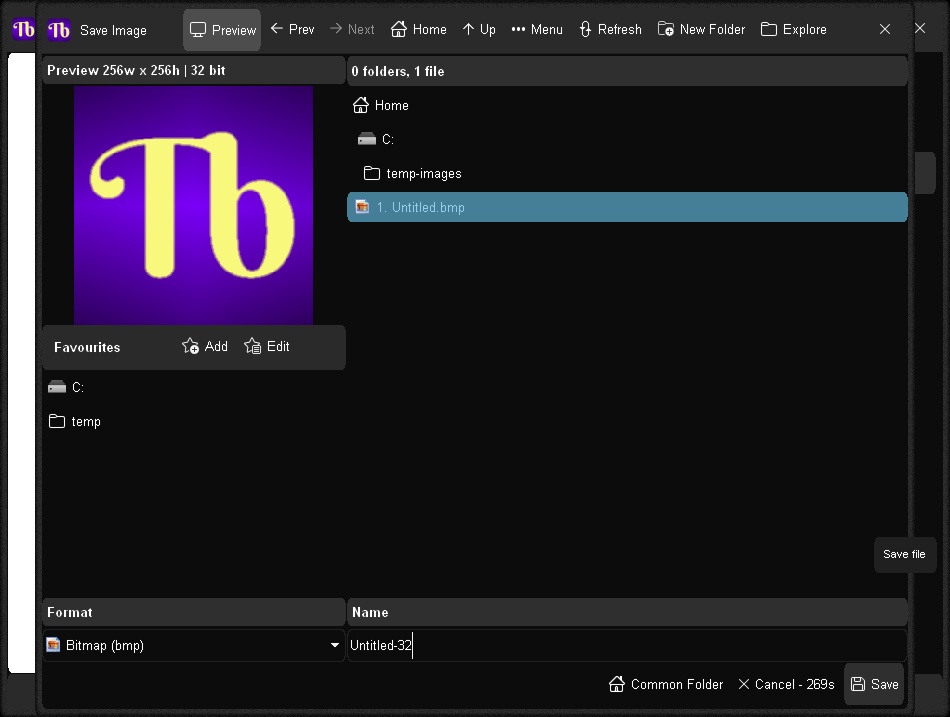Click the folder icon beside temp-images

pyautogui.click(x=371, y=173)
